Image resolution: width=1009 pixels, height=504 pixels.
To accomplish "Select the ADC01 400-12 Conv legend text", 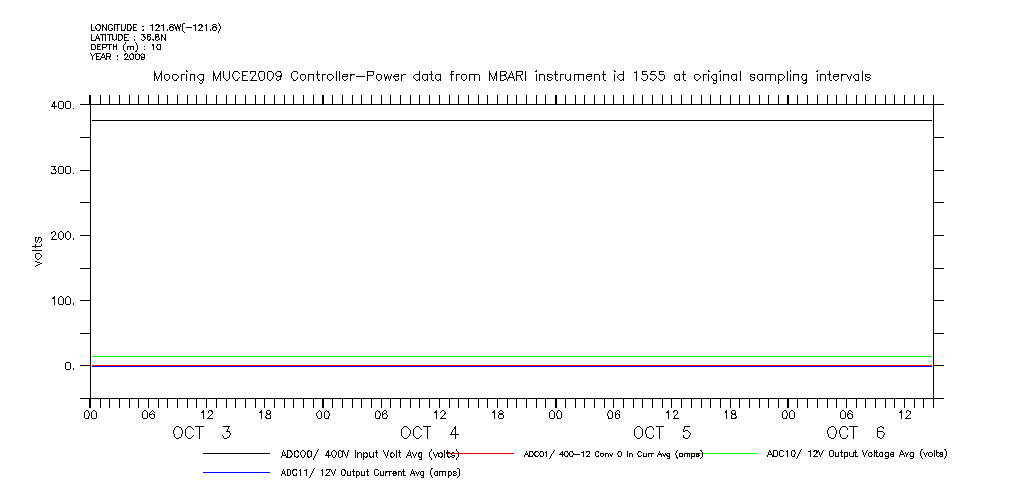I will coord(613,454).
